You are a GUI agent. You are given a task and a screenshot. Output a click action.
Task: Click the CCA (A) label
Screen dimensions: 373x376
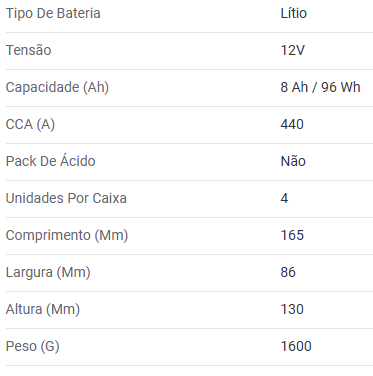(30, 125)
